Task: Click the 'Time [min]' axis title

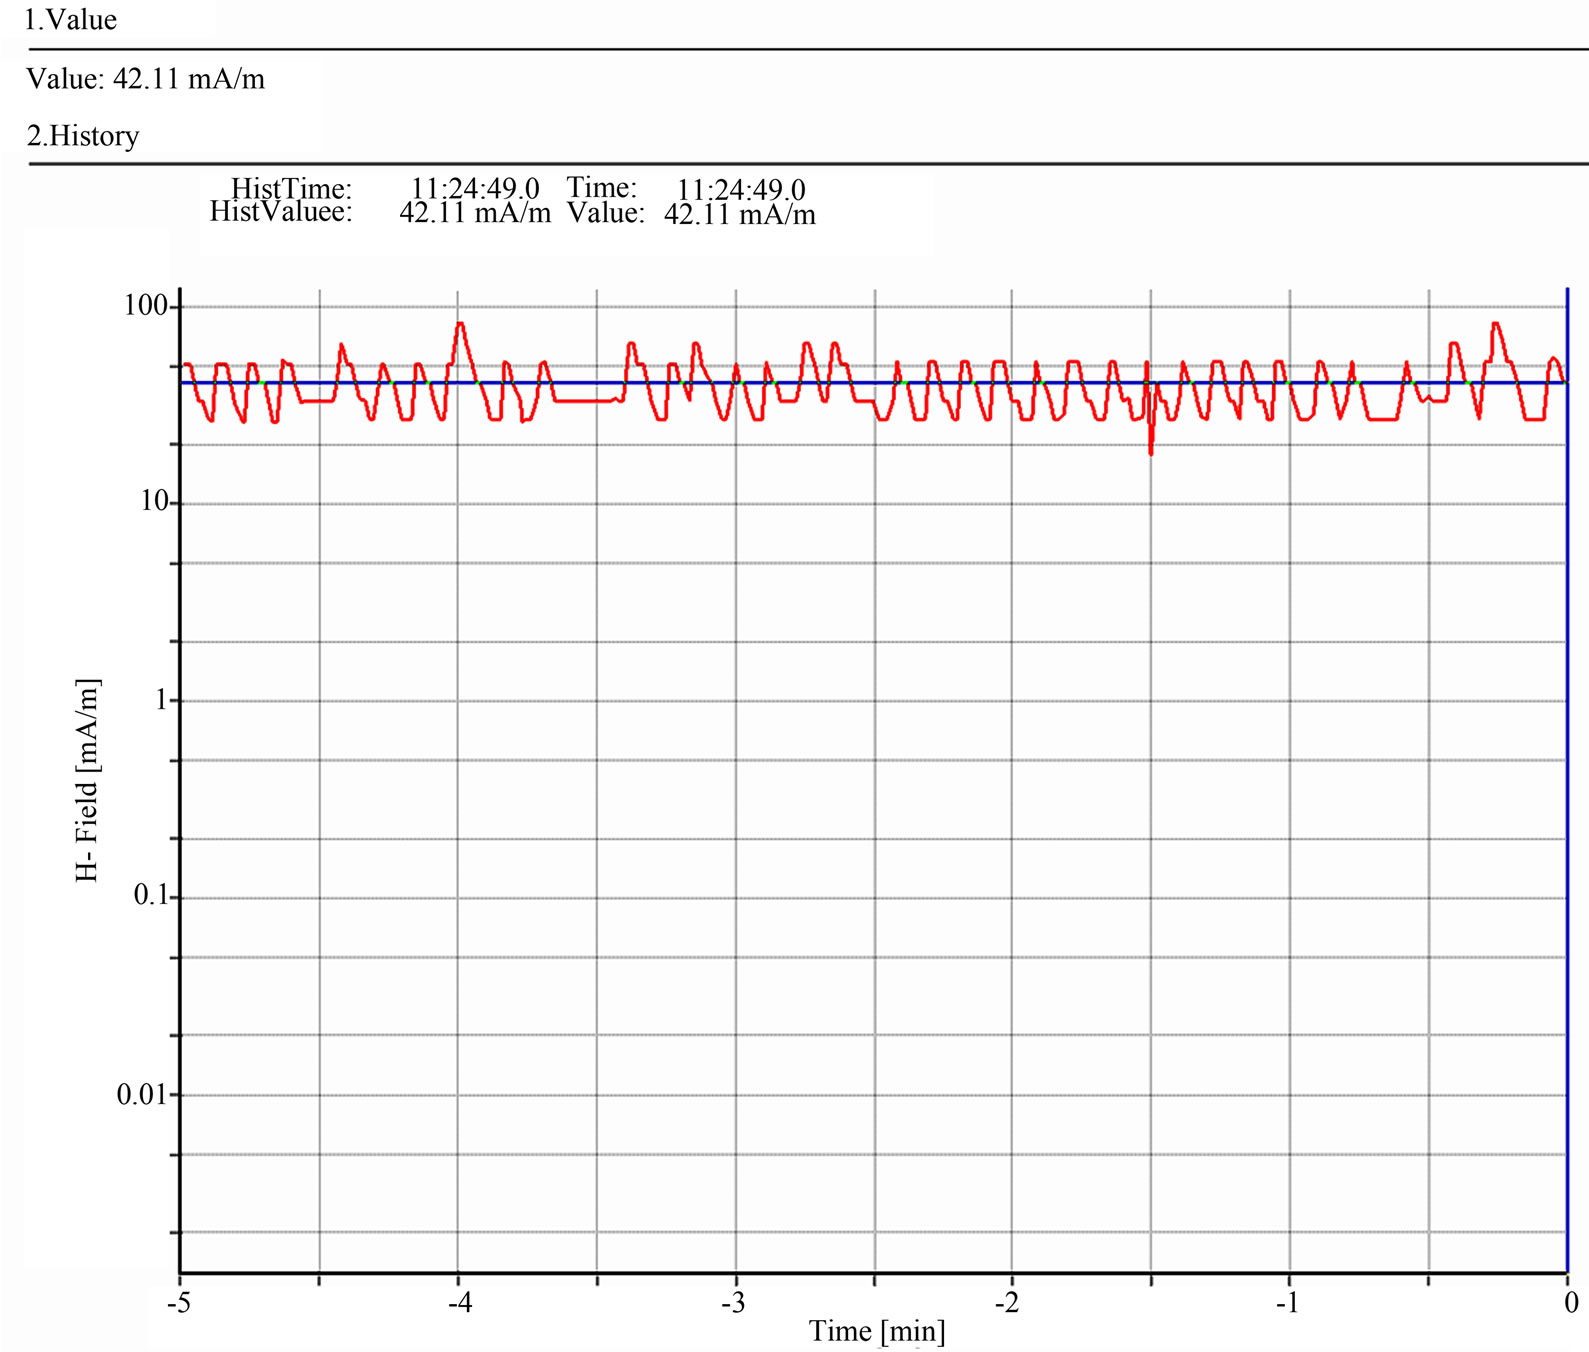Action: coord(877,1332)
